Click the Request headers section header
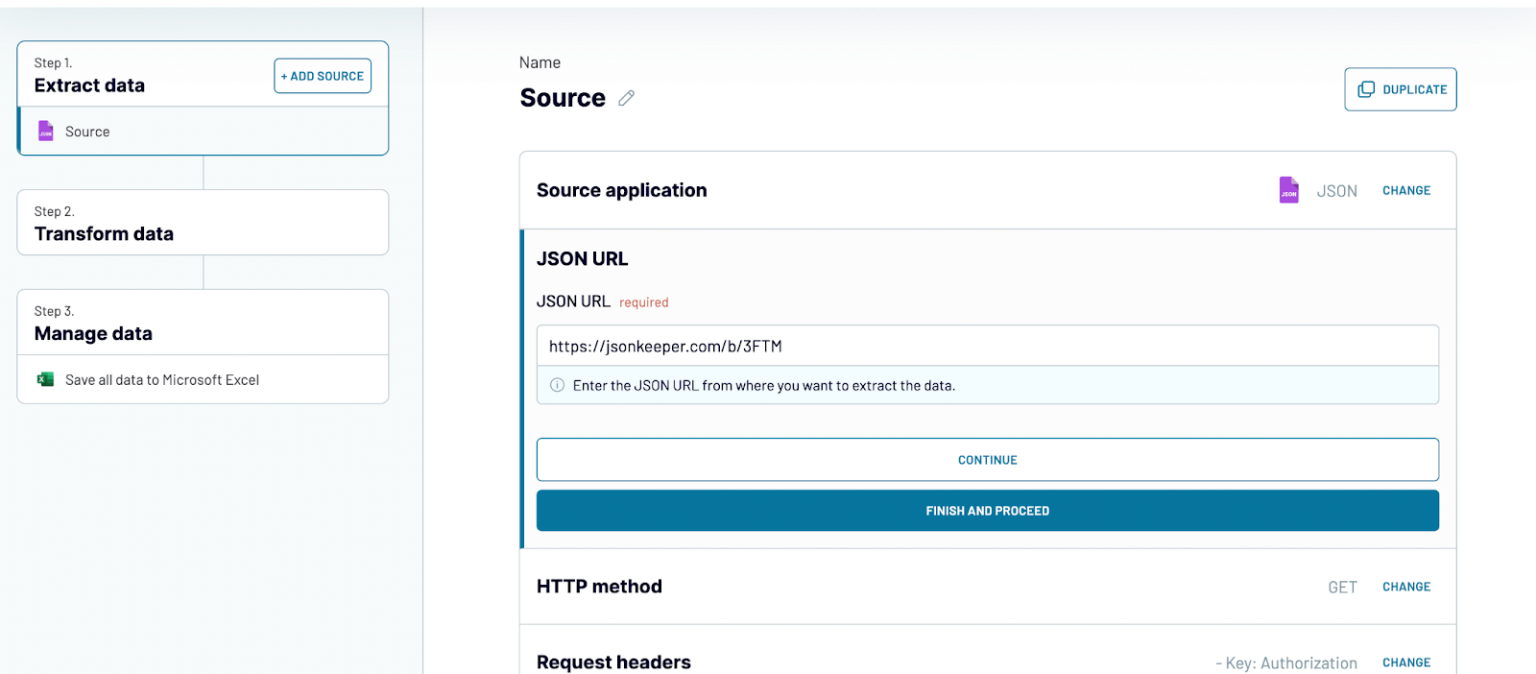This screenshot has height=674, width=1536. point(613,662)
